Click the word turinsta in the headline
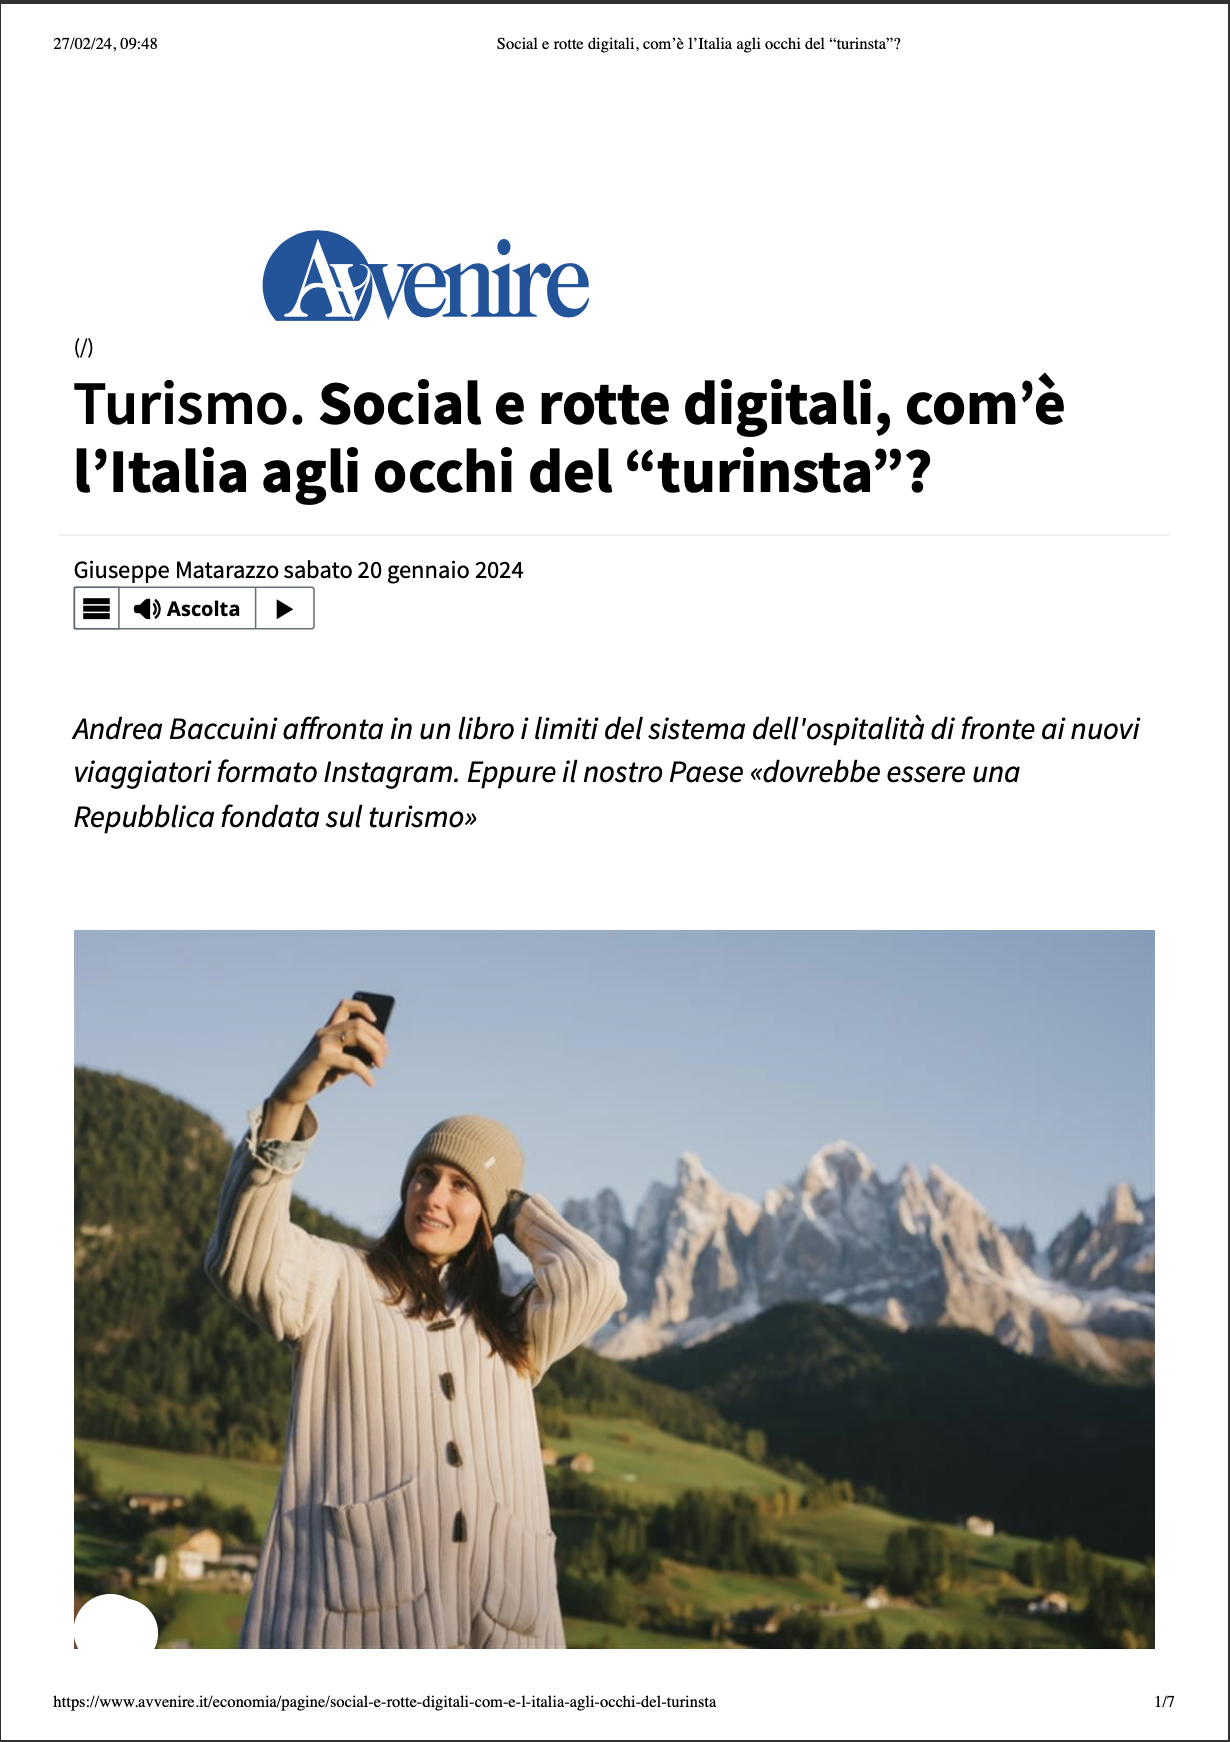 pyautogui.click(x=765, y=472)
